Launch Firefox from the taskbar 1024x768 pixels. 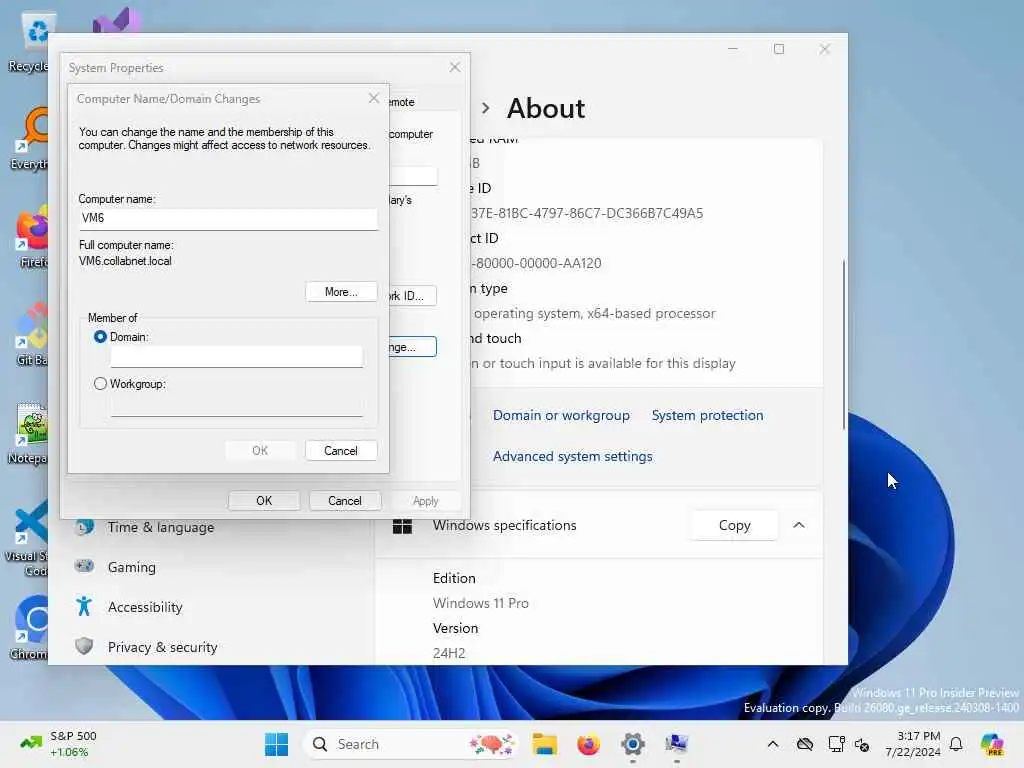pos(588,744)
